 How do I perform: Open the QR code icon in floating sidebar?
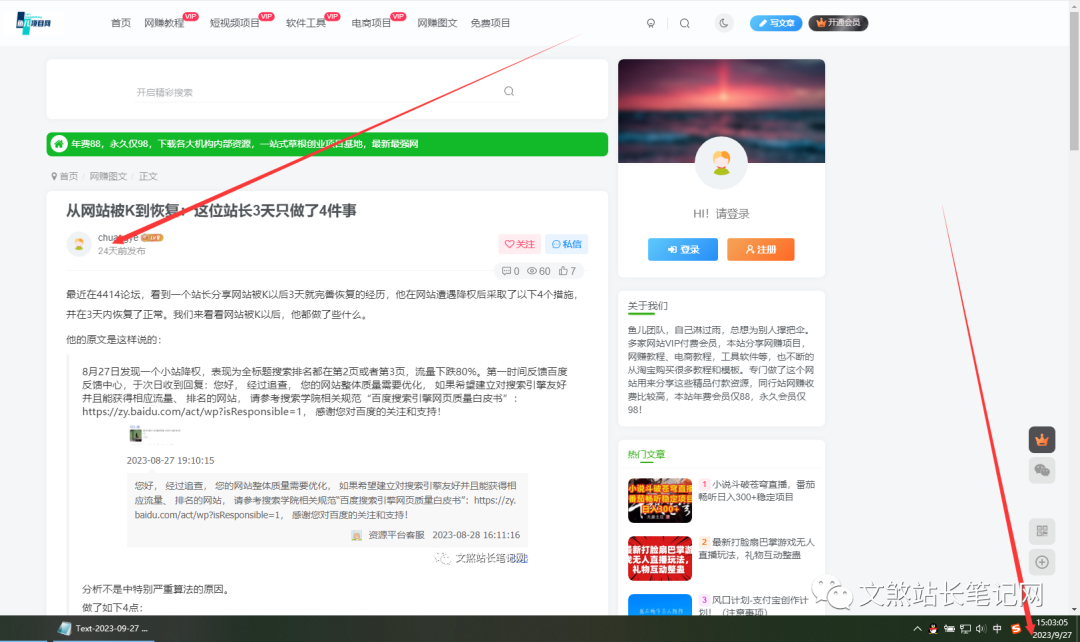[1041, 532]
